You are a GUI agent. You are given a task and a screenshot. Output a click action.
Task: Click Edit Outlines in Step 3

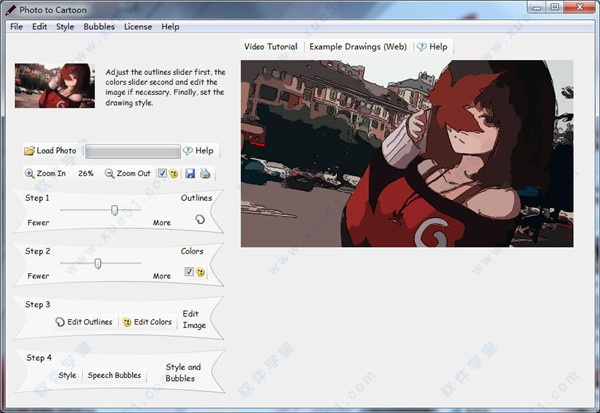tap(84, 322)
